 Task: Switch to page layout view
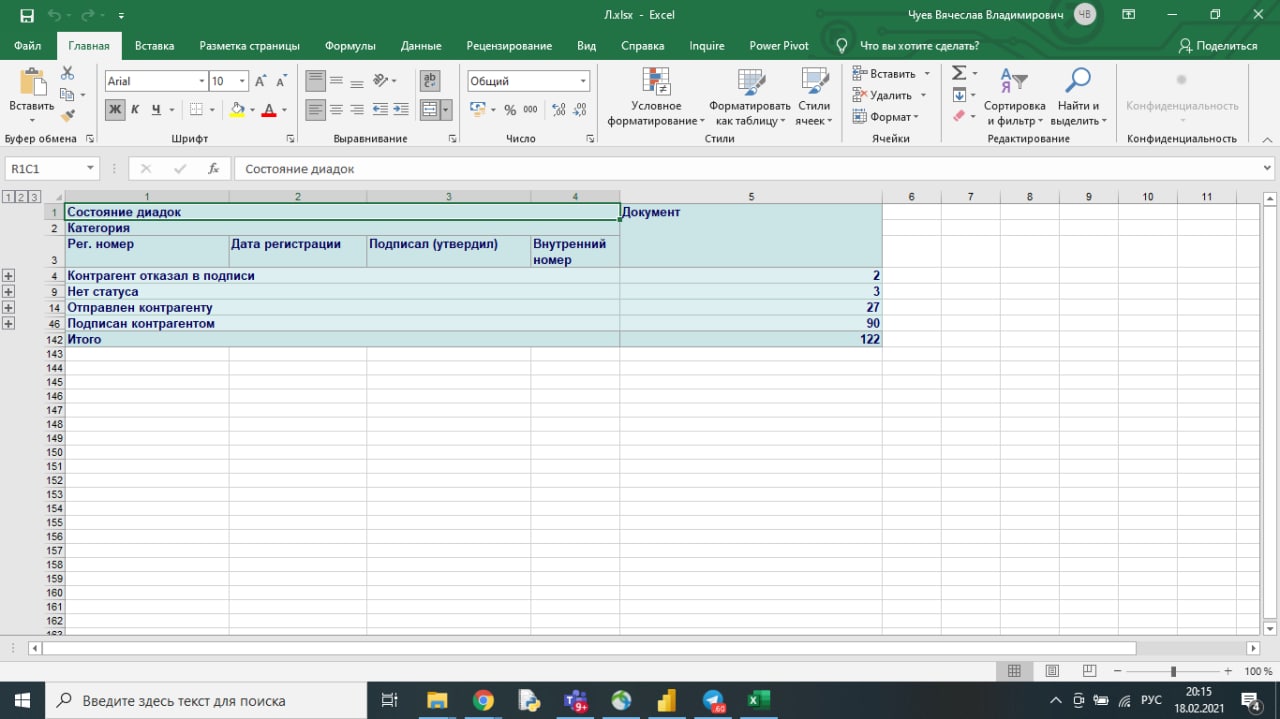pyautogui.click(x=1051, y=671)
